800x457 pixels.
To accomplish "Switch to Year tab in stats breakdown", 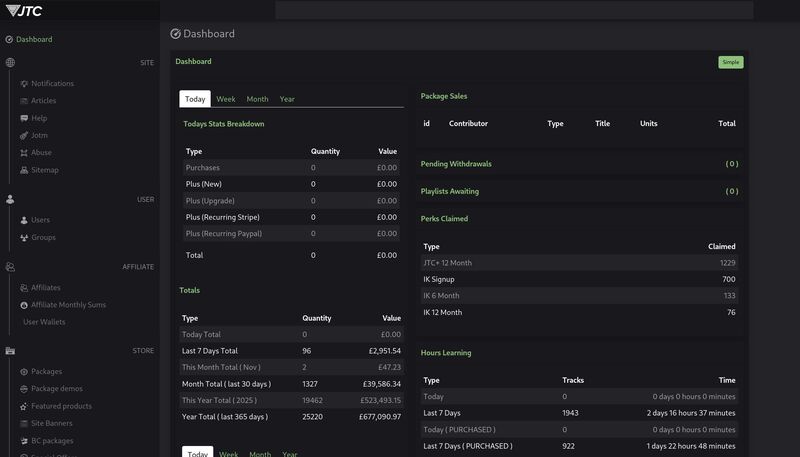I will click(287, 99).
